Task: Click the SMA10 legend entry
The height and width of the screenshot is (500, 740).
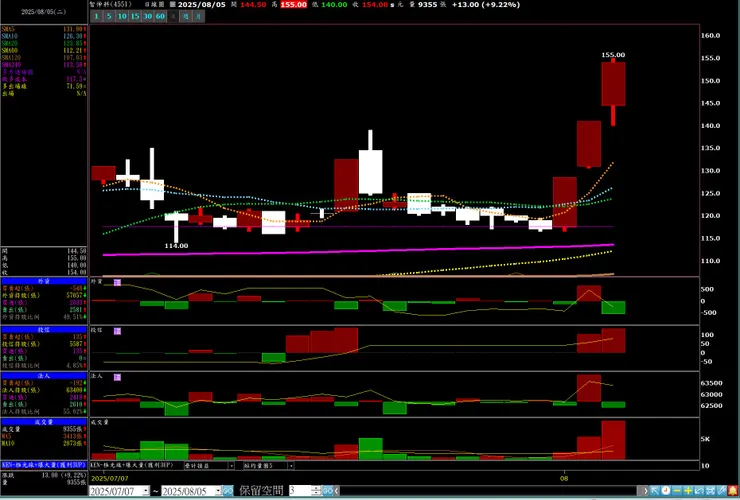Action: pos(43,36)
